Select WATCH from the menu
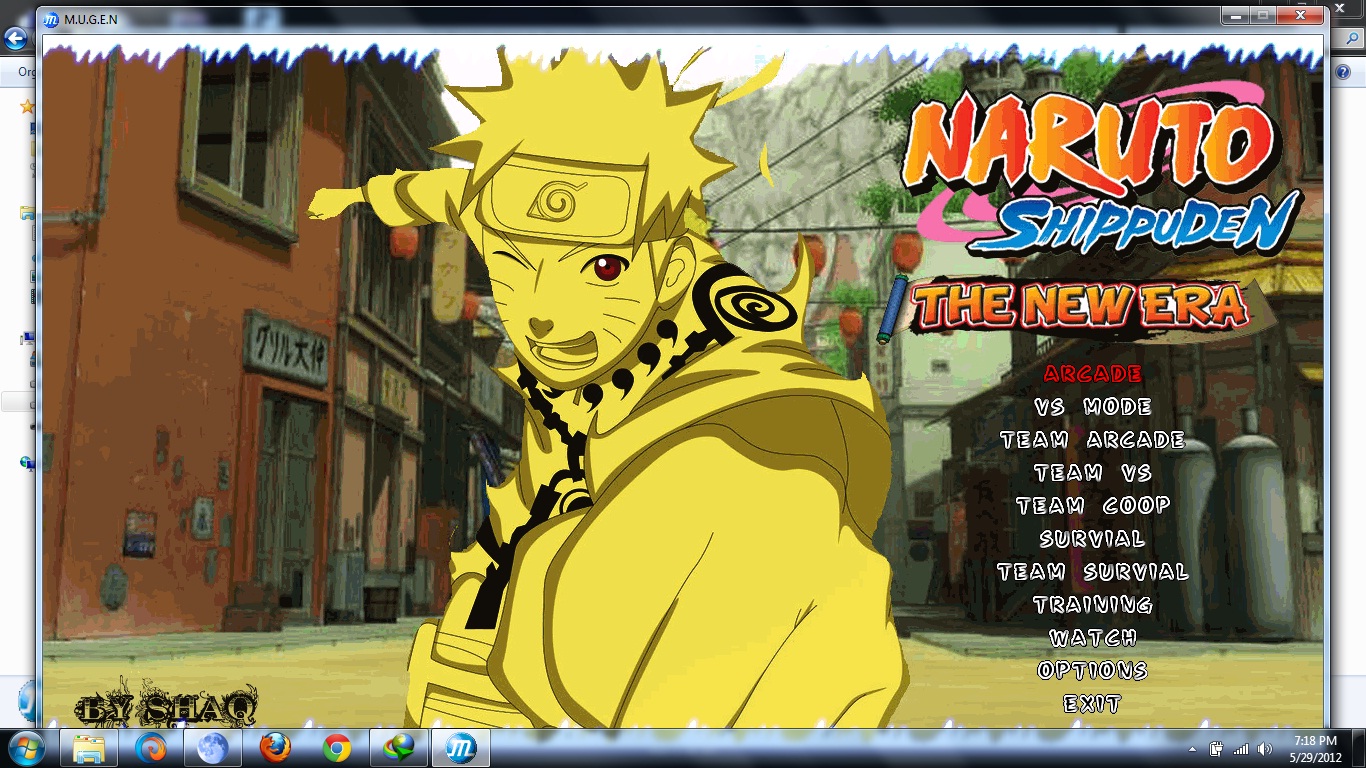Image resolution: width=1366 pixels, height=768 pixels. click(1092, 638)
